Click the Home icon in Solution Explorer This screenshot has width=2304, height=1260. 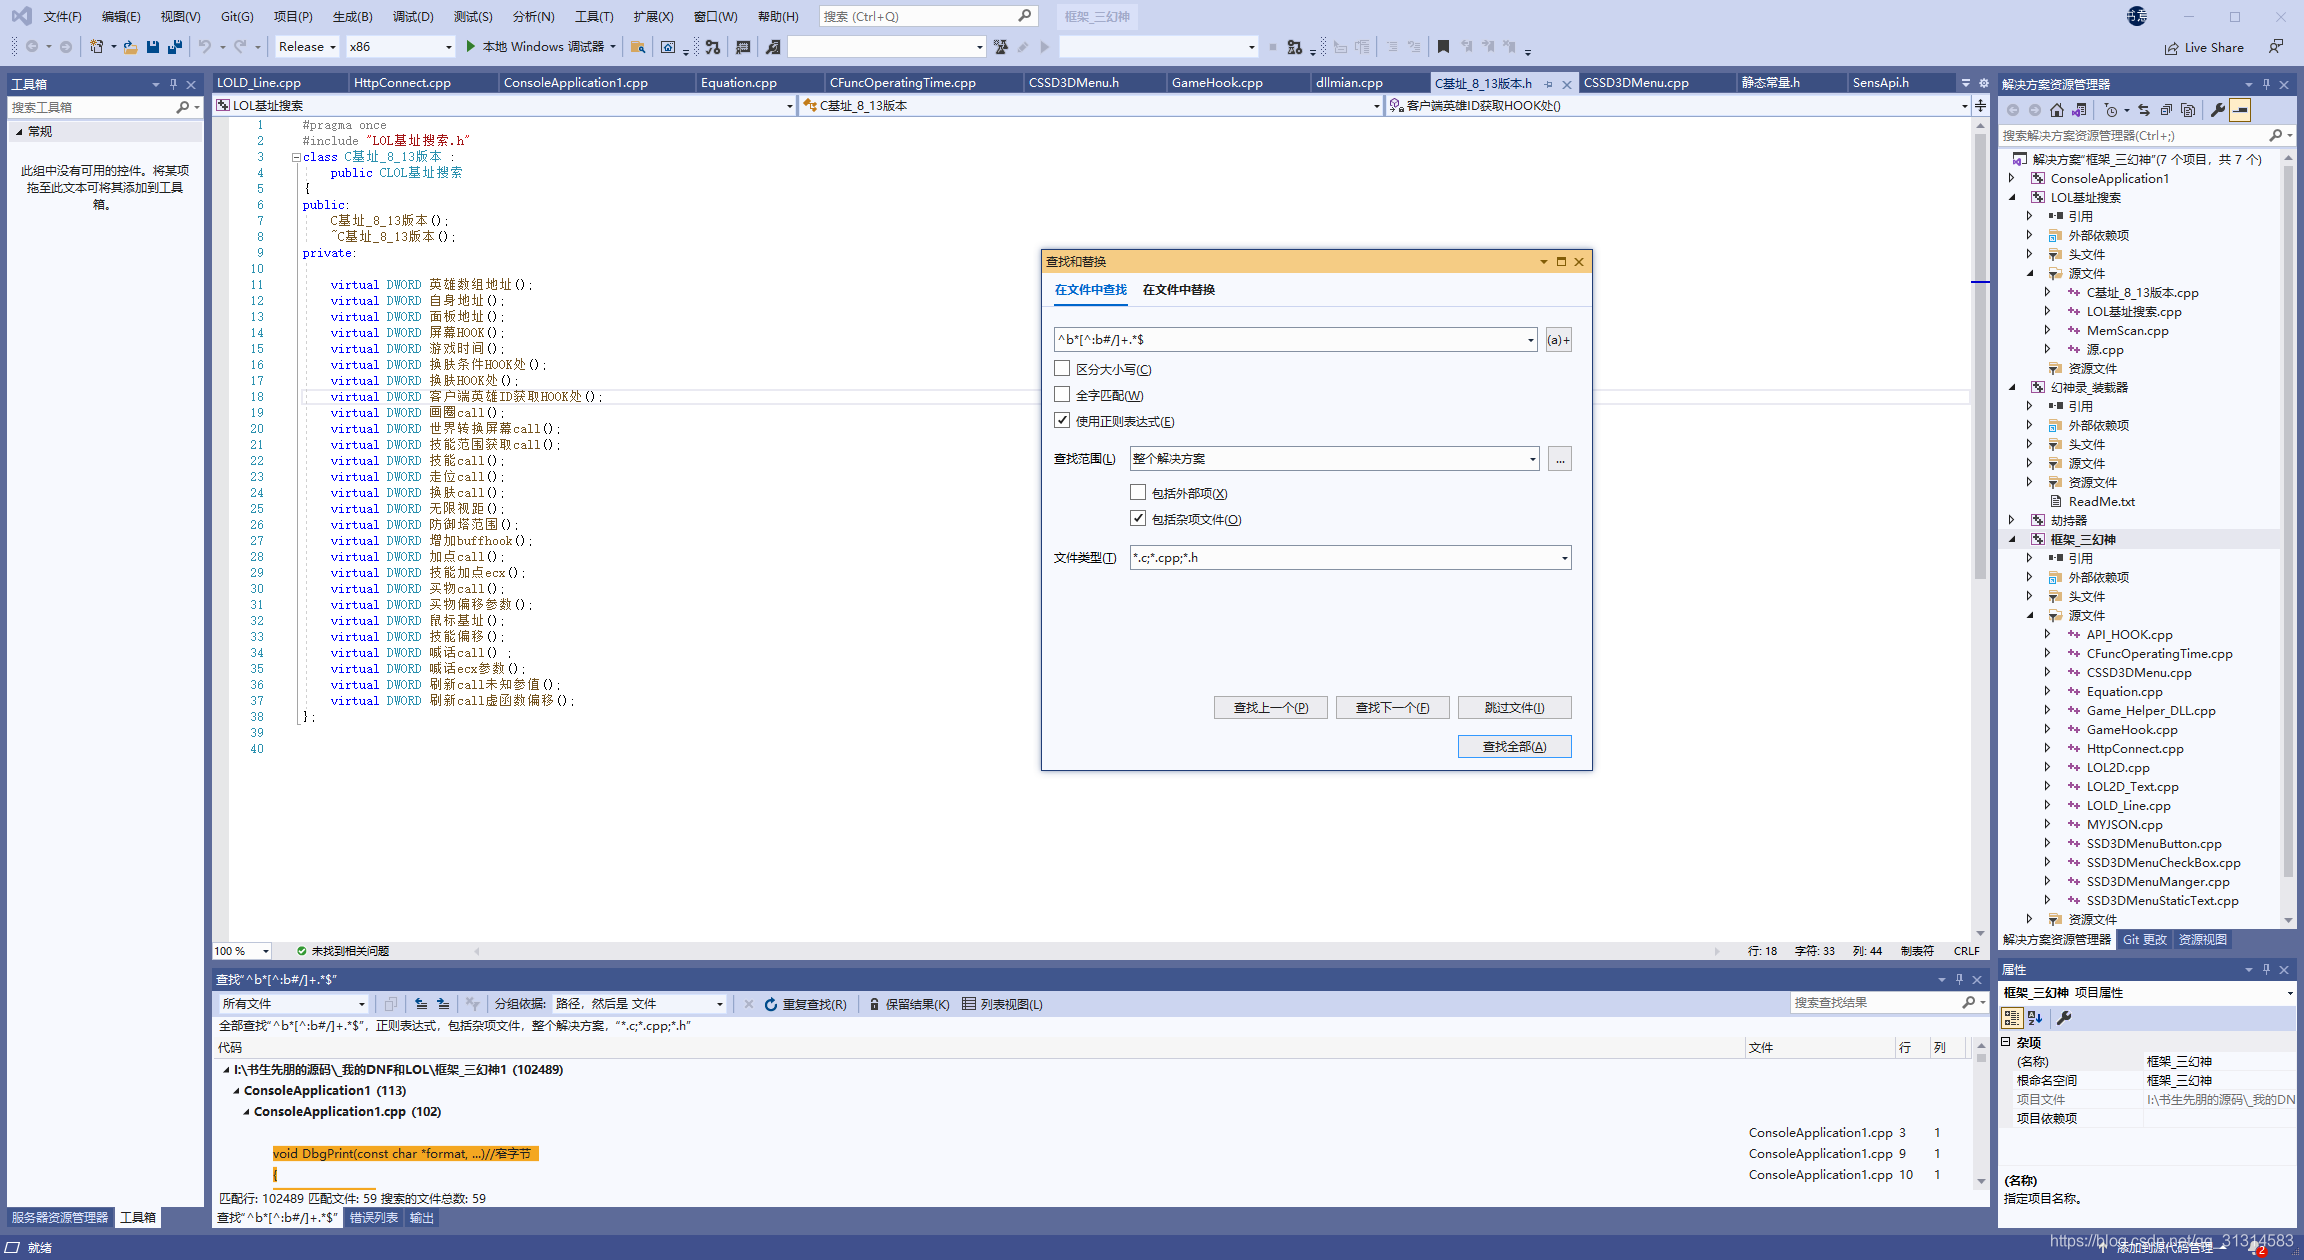pyautogui.click(x=2056, y=110)
